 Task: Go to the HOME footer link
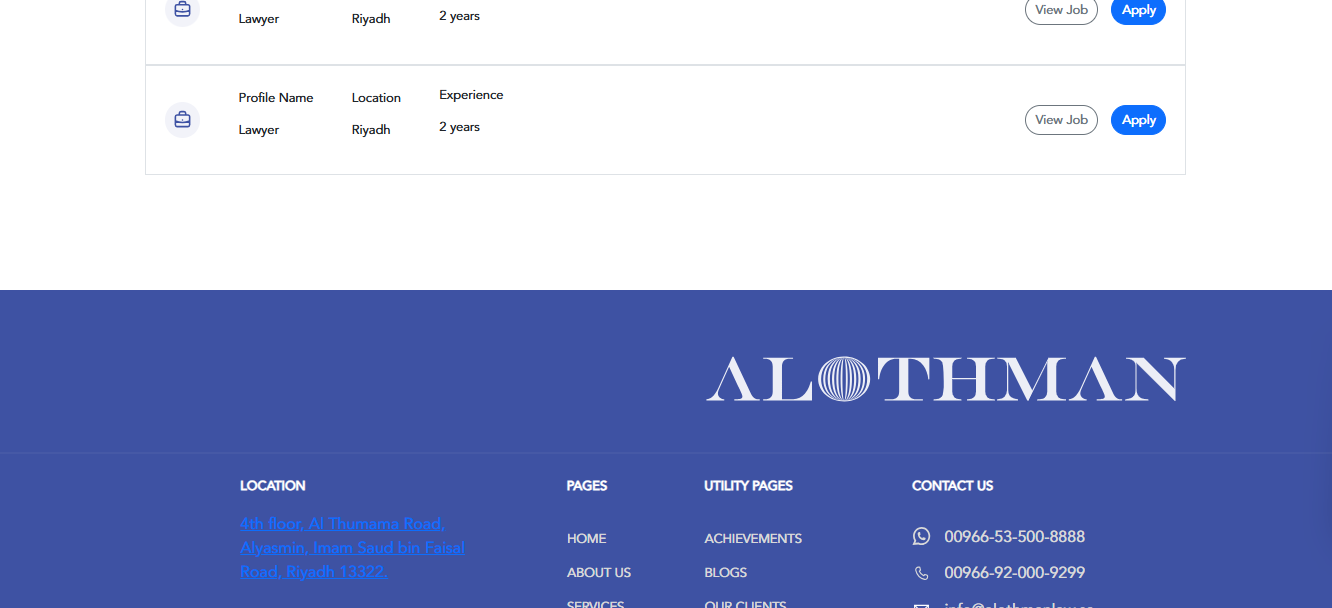point(586,539)
